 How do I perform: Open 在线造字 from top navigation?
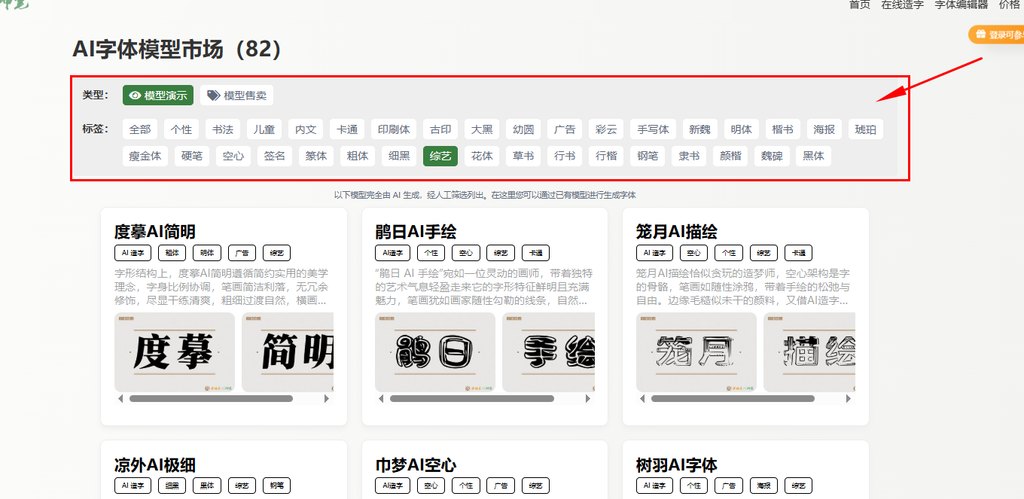click(x=902, y=4)
